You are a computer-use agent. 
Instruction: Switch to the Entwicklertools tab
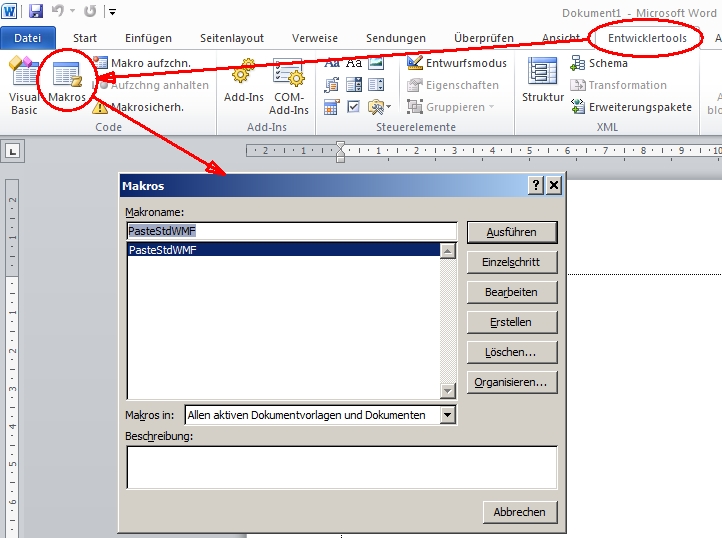[x=647, y=38]
